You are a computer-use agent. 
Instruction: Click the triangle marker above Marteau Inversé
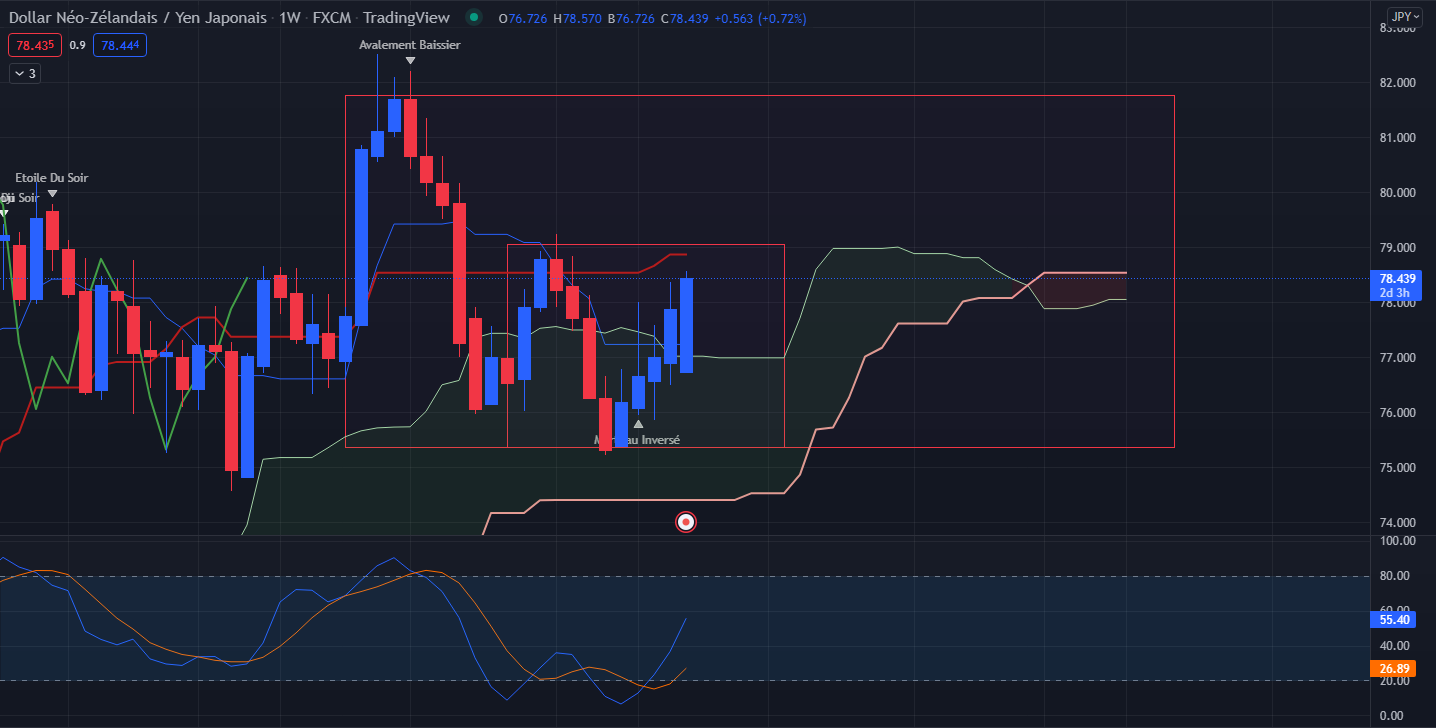(x=638, y=424)
